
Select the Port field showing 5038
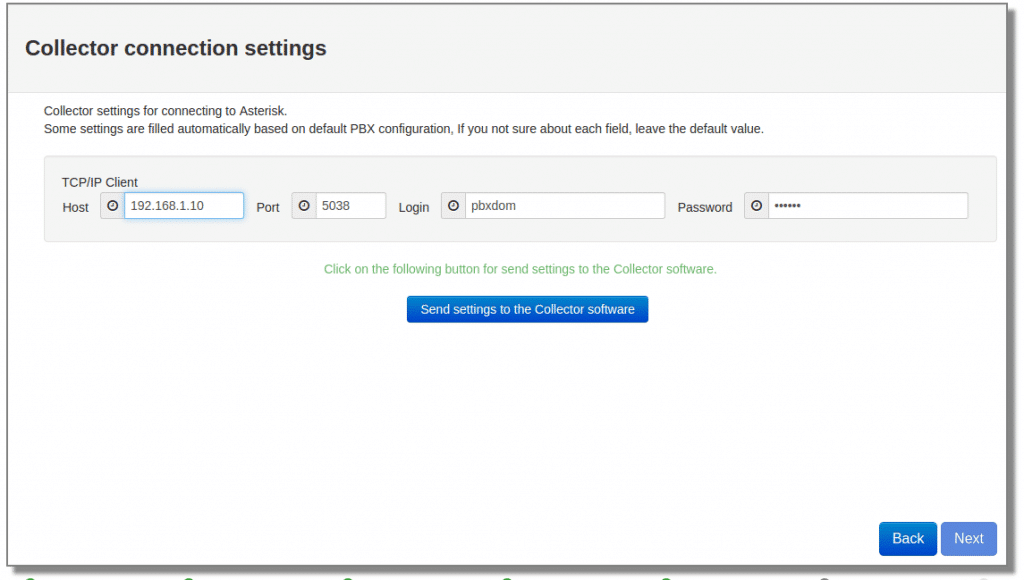pyautogui.click(x=350, y=206)
